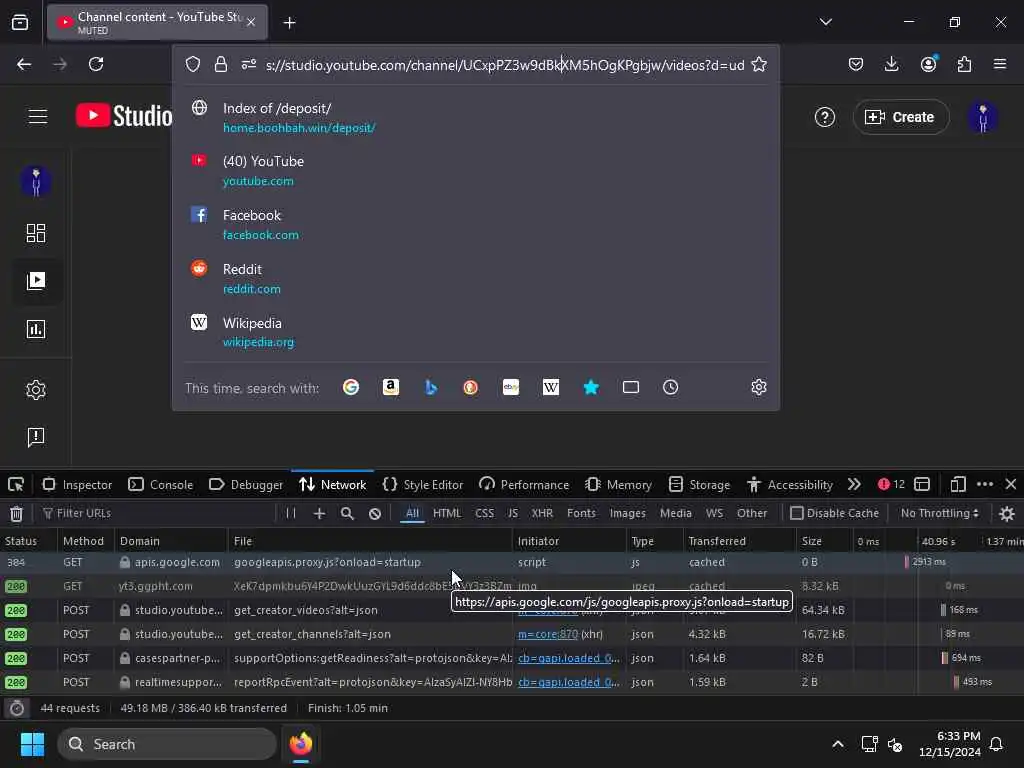Filter network requests by XHR
Image resolution: width=1024 pixels, height=768 pixels.
tap(542, 513)
